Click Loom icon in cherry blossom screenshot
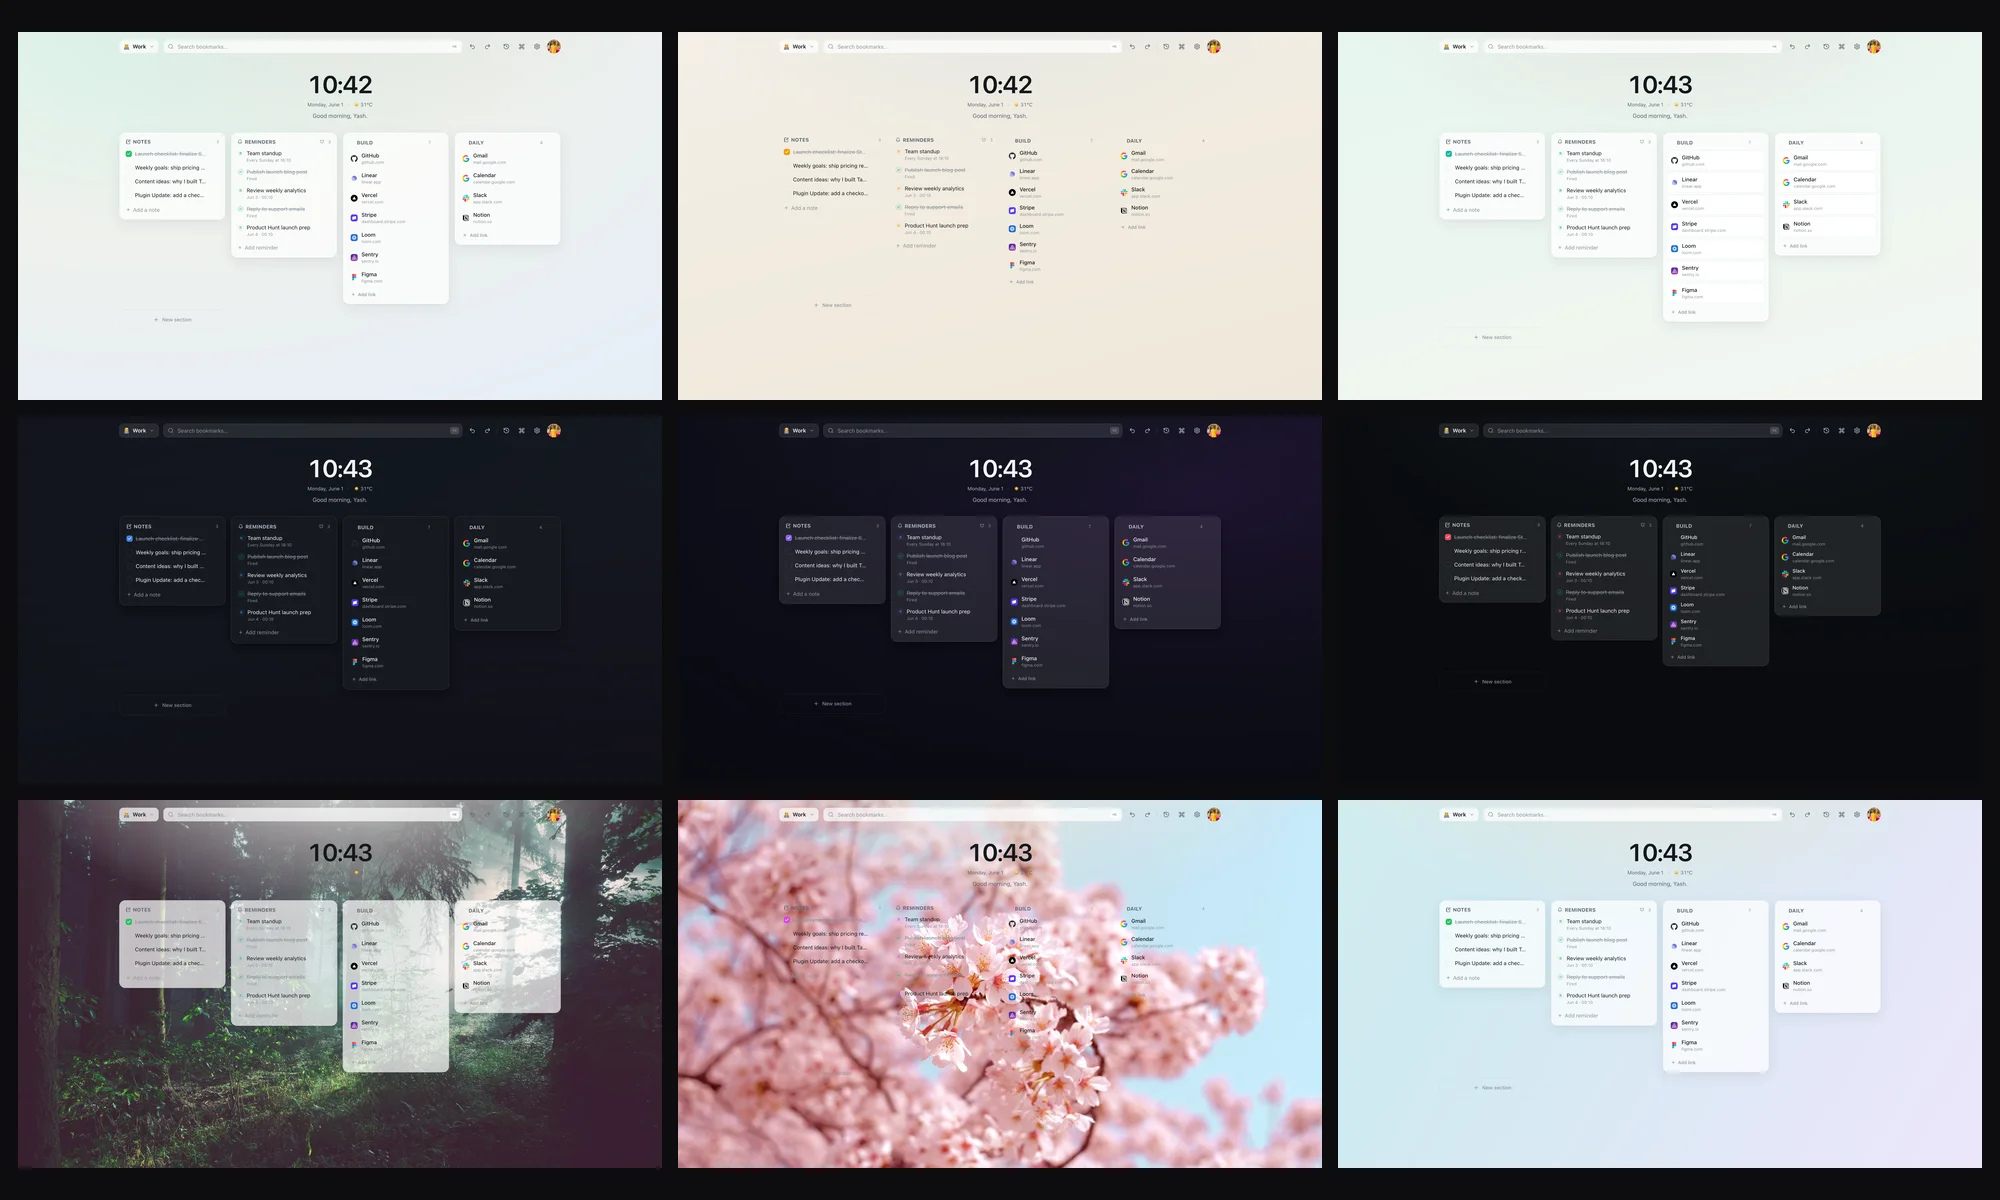This screenshot has width=2000, height=1200. click(x=1012, y=996)
